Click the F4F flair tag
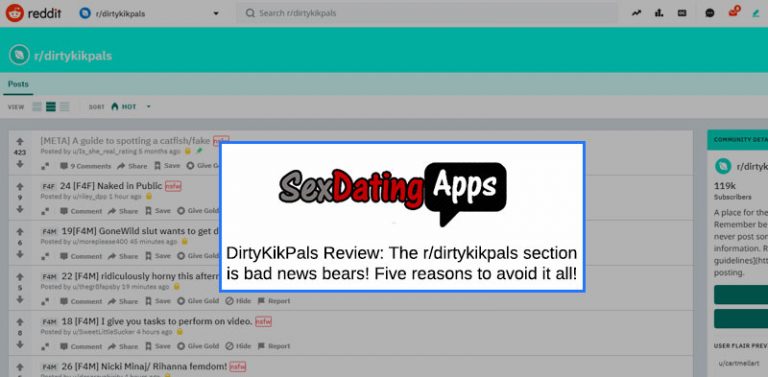 click(48, 187)
